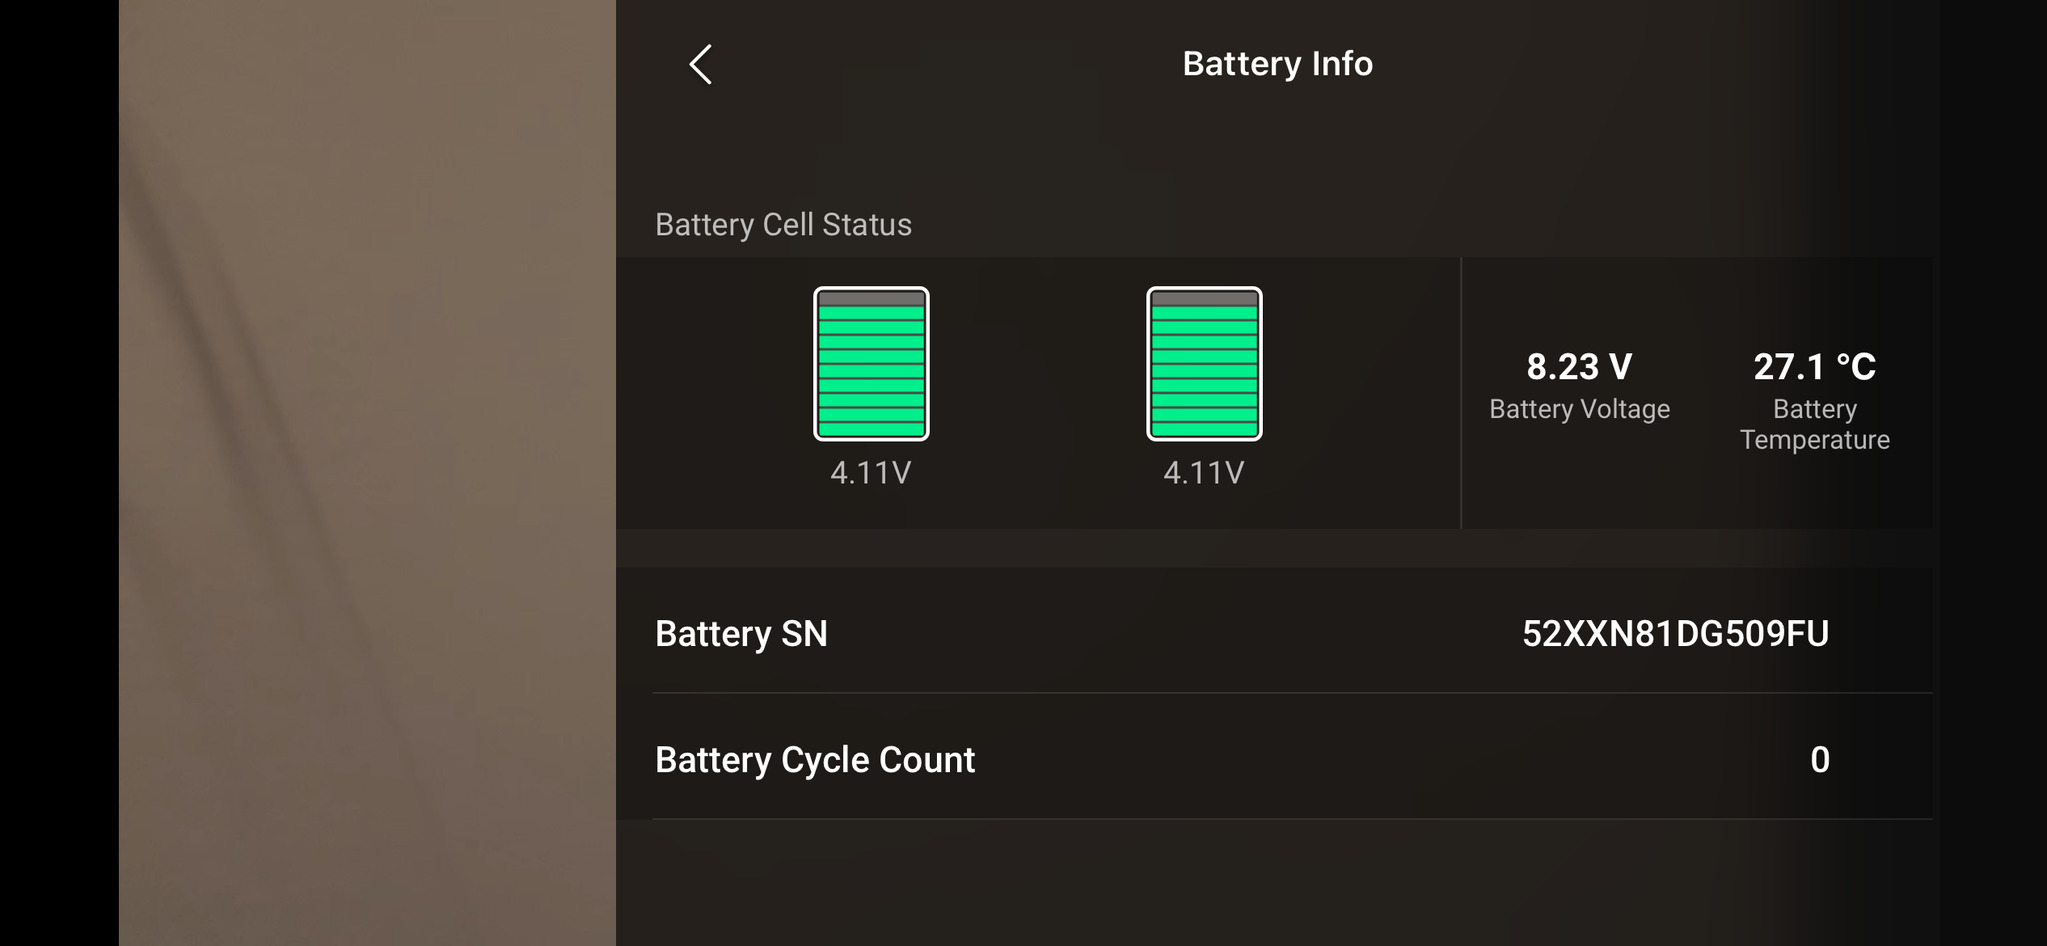
Task: Select the Battery SN label
Action: (x=741, y=634)
